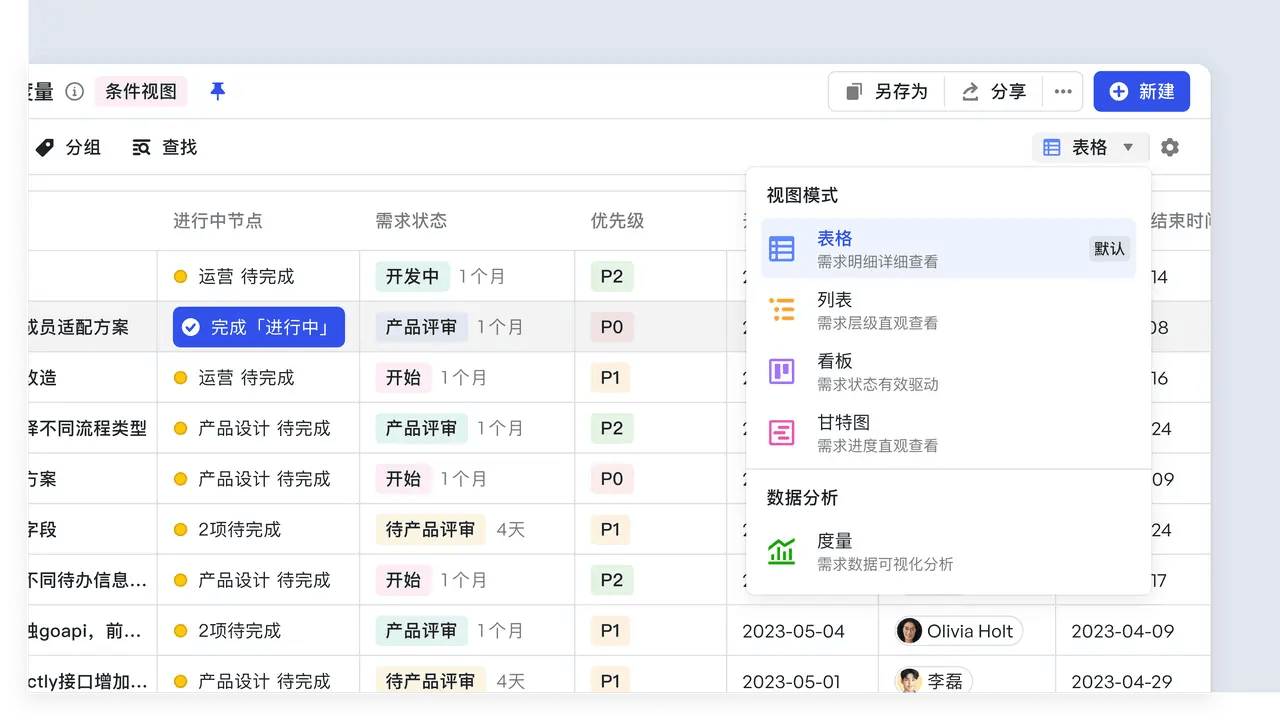Click the 分享 button
The width and height of the screenshot is (1280, 727).
[x=993, y=91]
